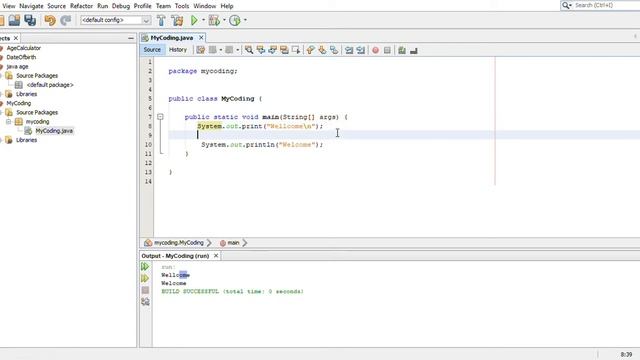The width and height of the screenshot is (640, 360).
Task: Open the <default config> combo box
Action: (x=116, y=20)
